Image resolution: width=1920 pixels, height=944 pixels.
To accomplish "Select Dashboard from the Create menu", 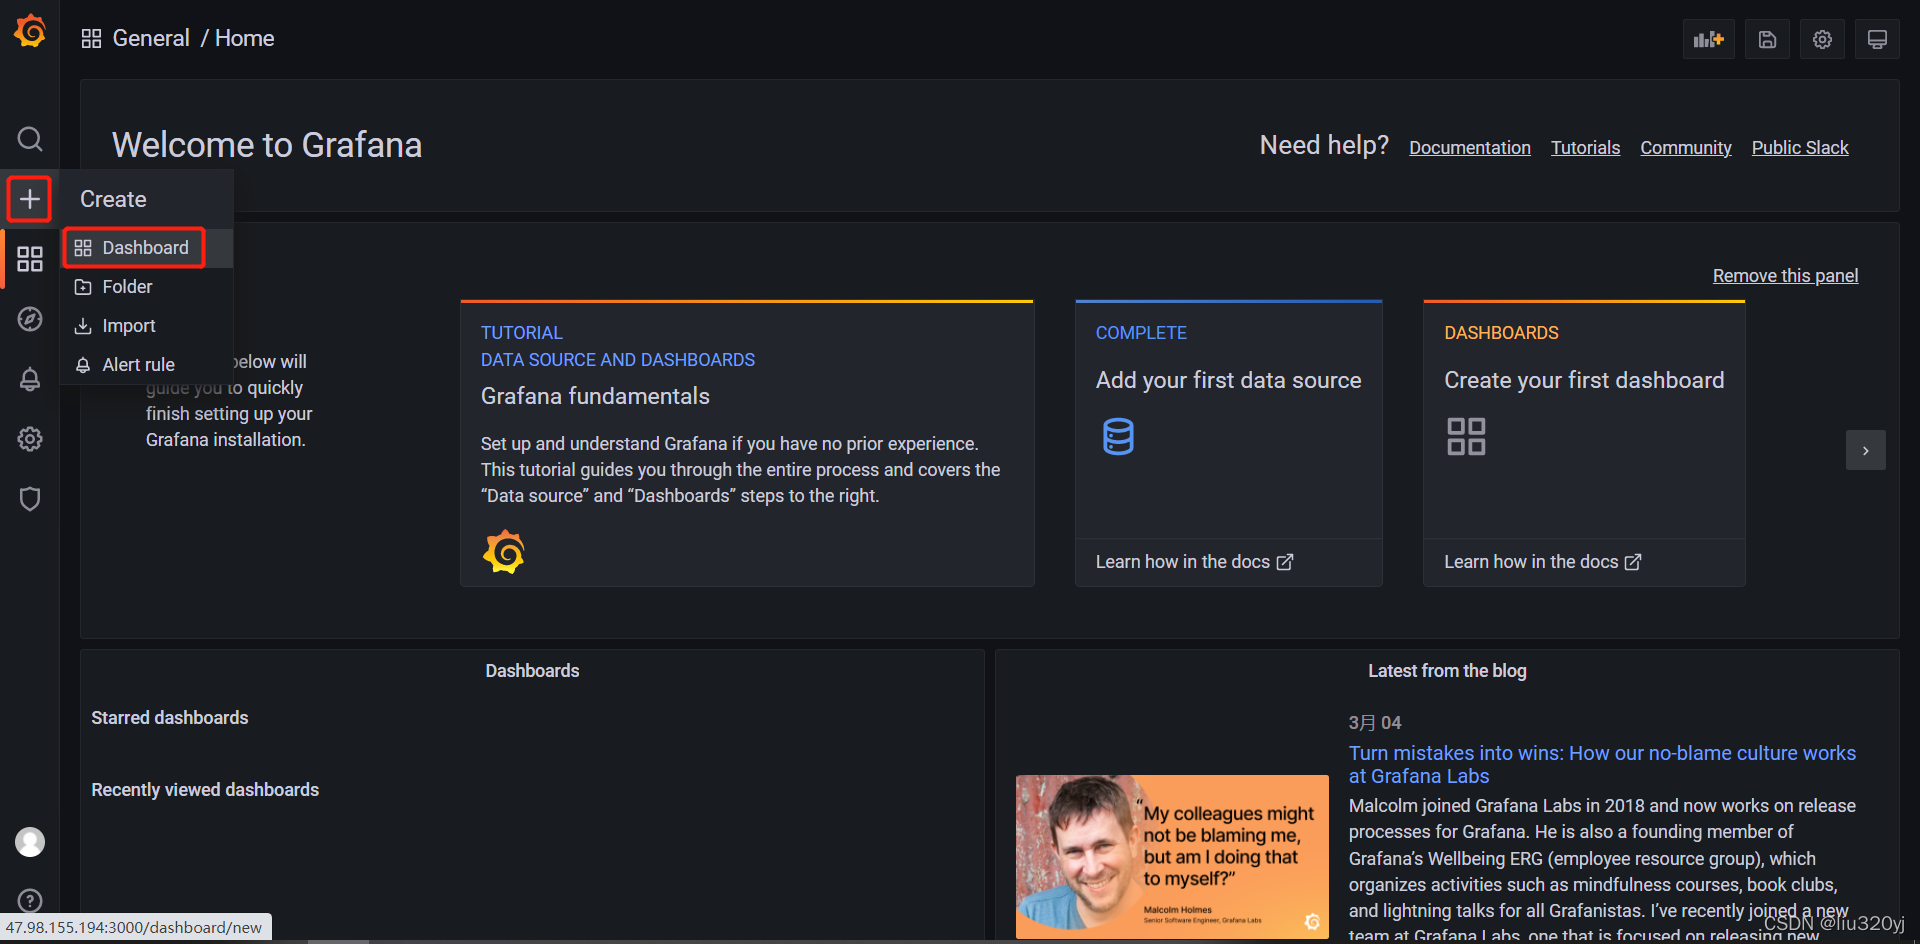I will [145, 248].
